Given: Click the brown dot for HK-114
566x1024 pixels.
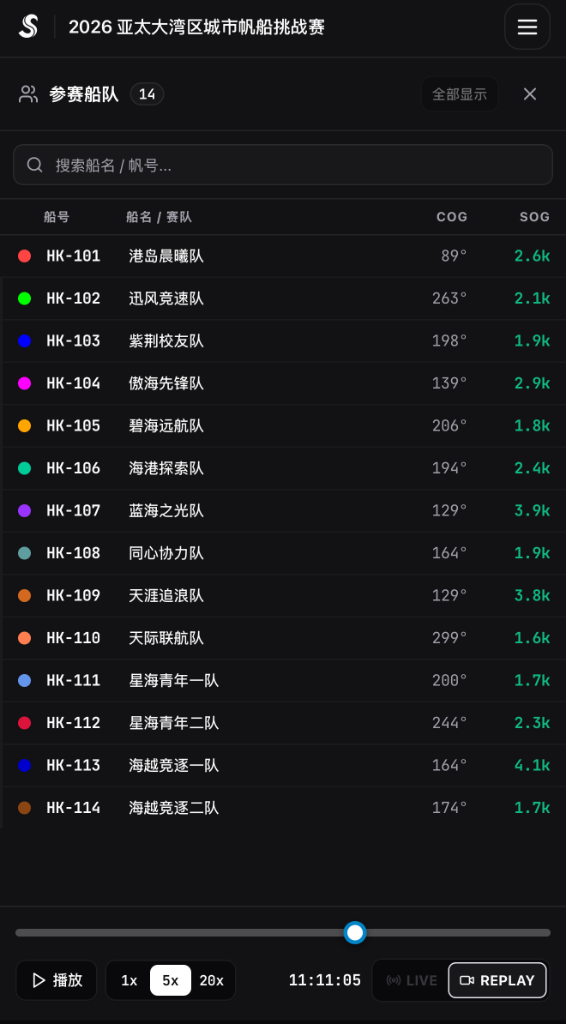Looking at the screenshot, I should coord(24,808).
